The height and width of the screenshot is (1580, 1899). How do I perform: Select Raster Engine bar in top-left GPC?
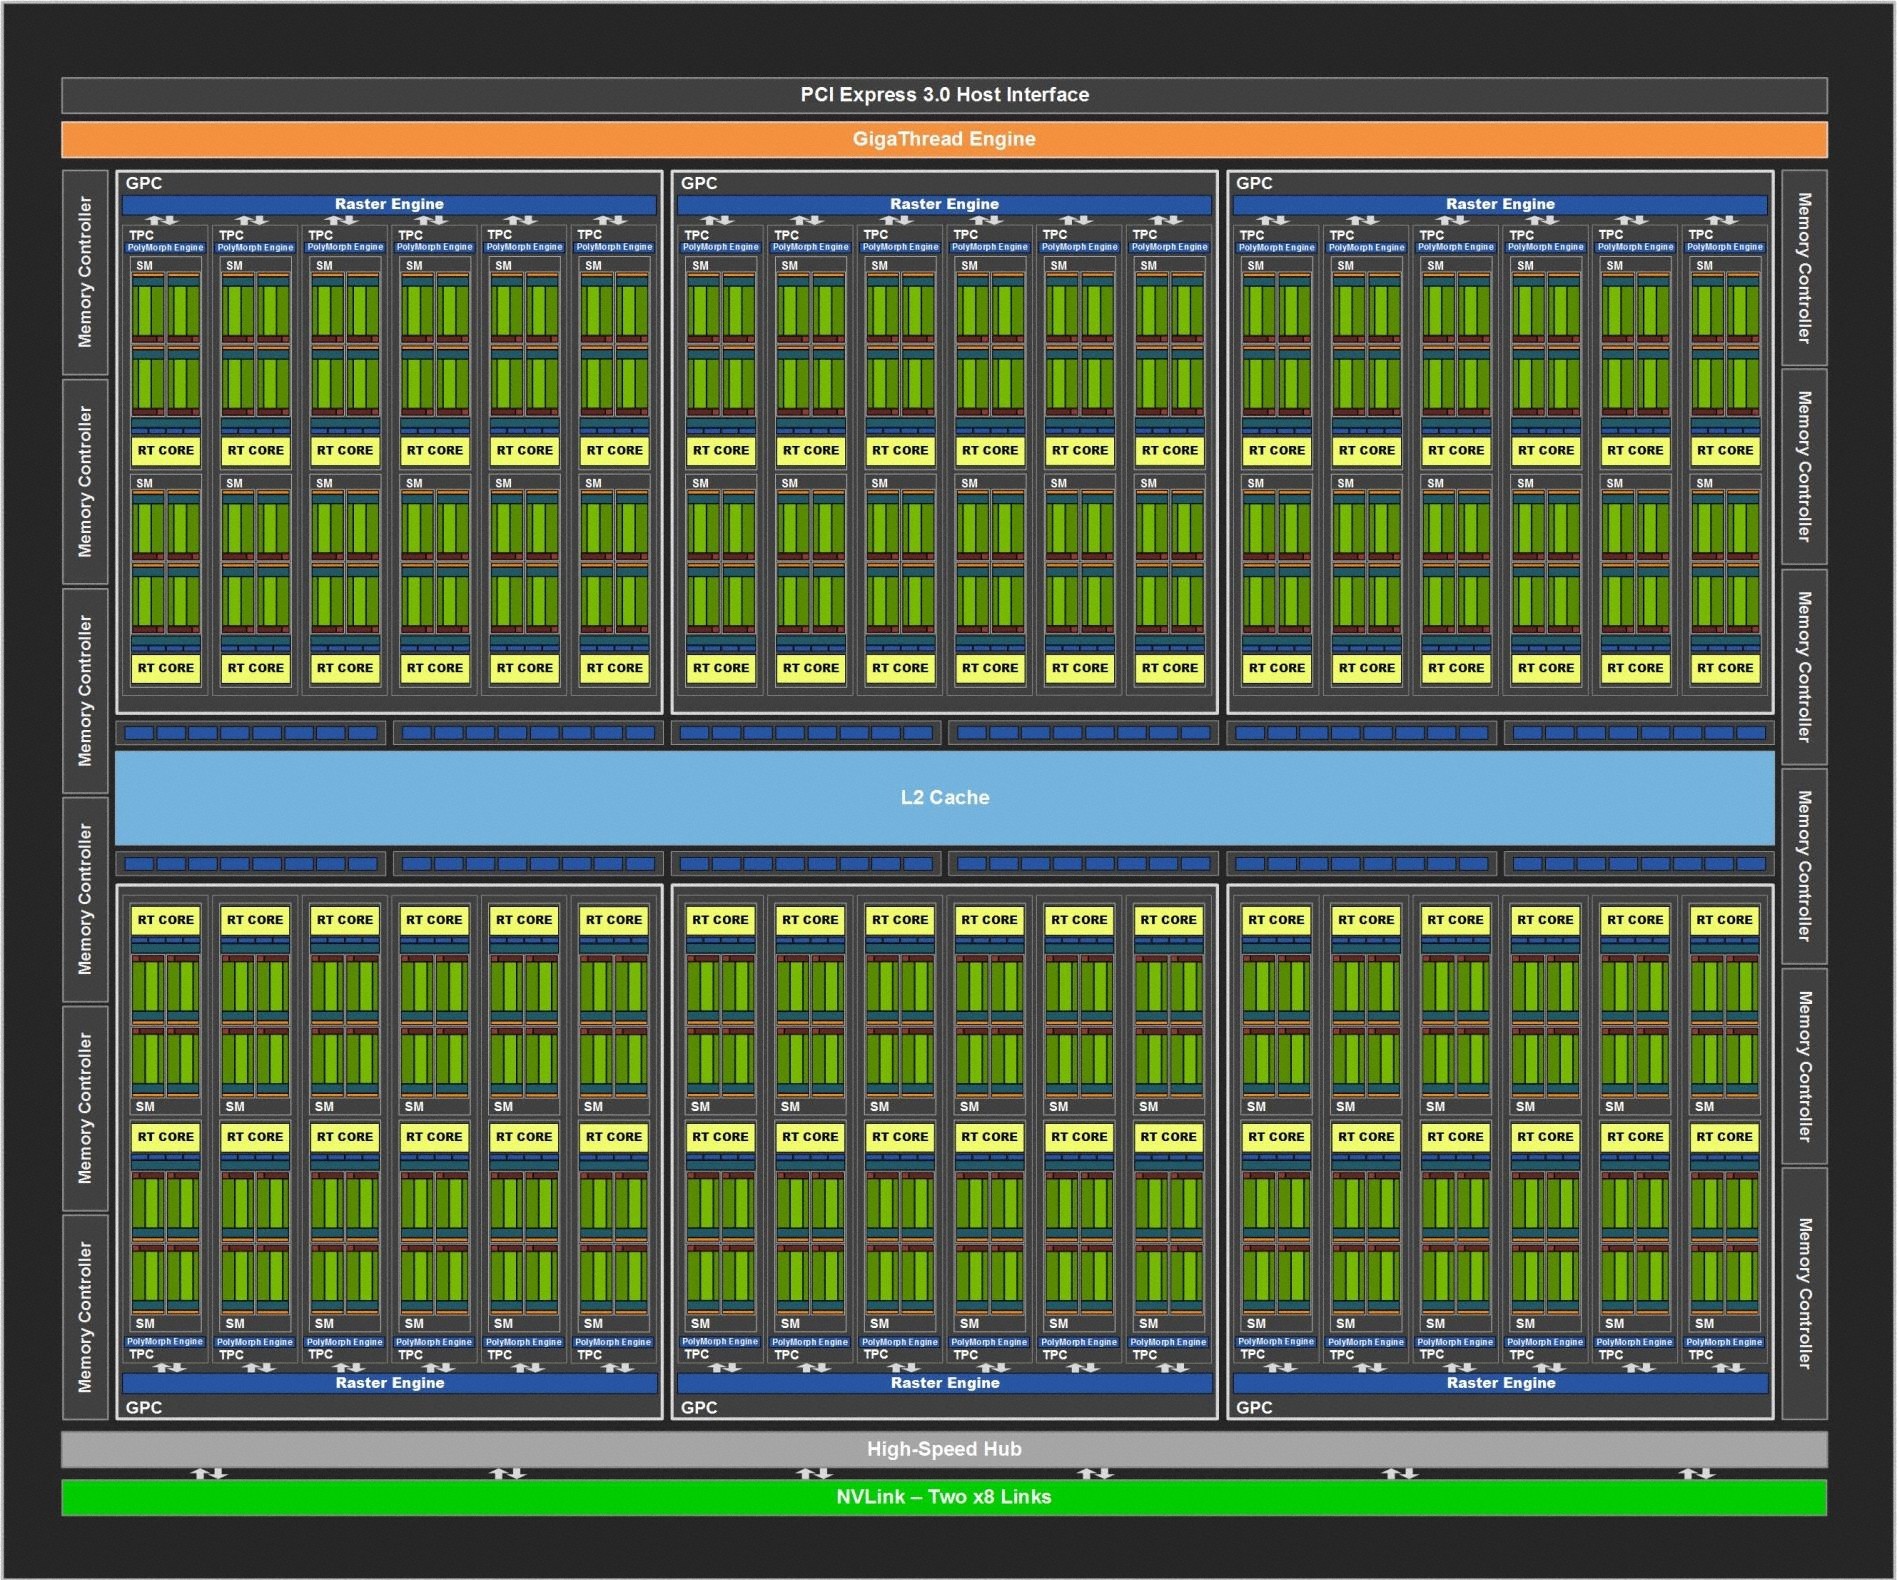[389, 204]
